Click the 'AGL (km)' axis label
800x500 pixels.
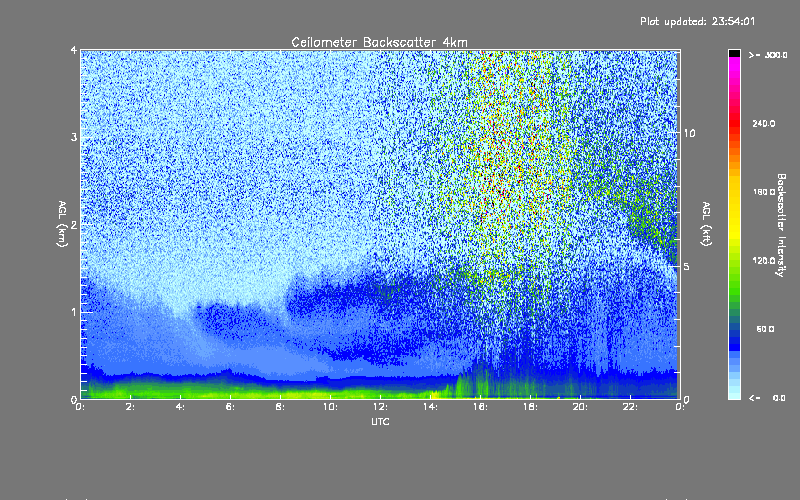coord(62,224)
